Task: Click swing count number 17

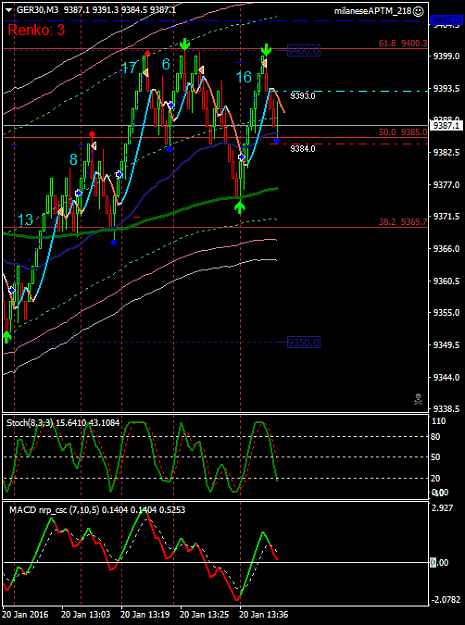Action: click(129, 68)
